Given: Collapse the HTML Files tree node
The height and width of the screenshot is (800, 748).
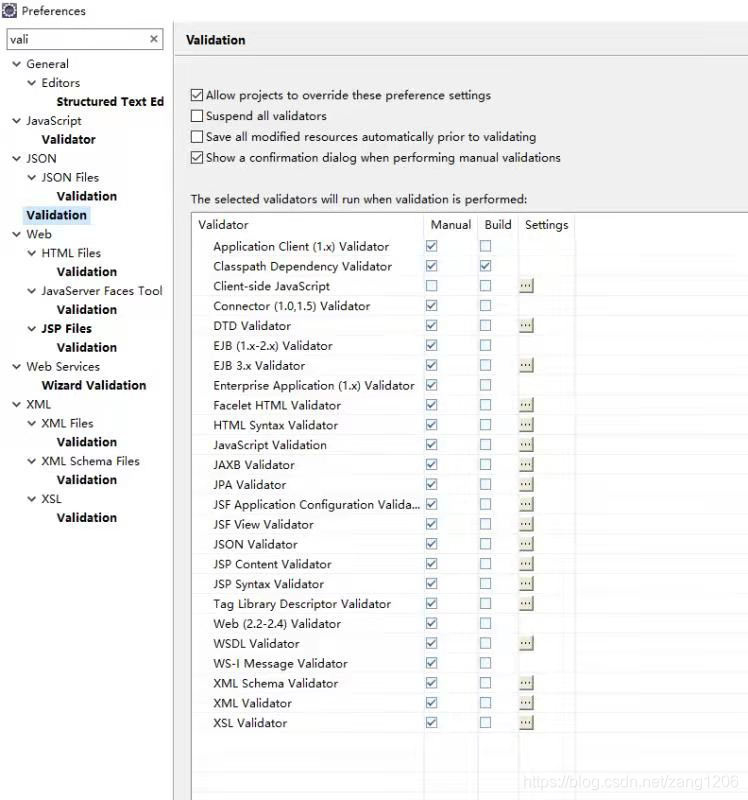Looking at the screenshot, I should (32, 253).
